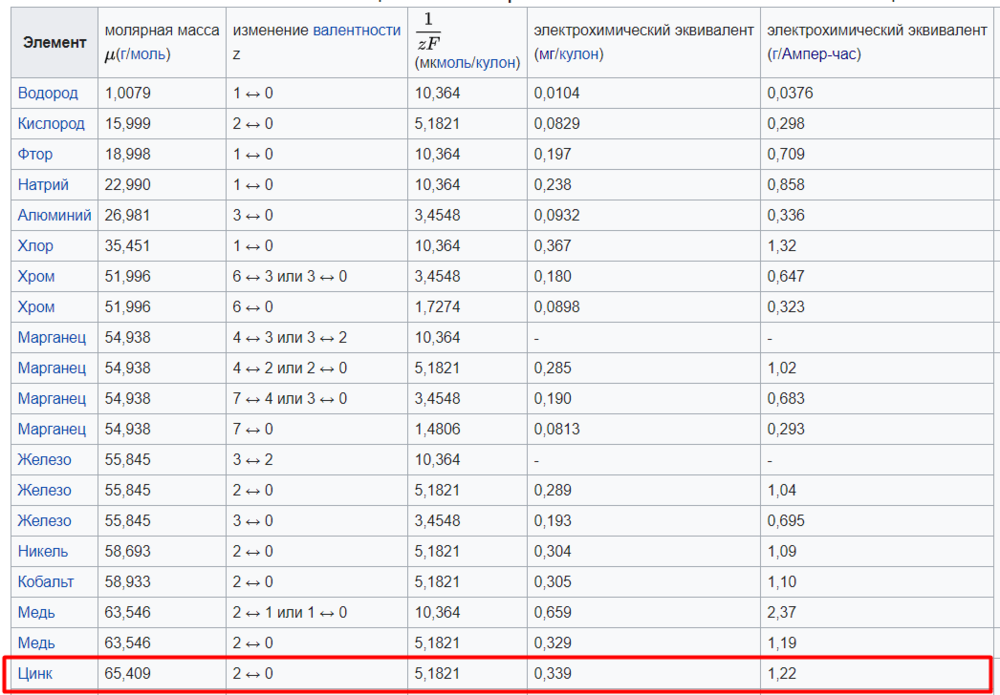Open the Кобальт element link

click(47, 582)
